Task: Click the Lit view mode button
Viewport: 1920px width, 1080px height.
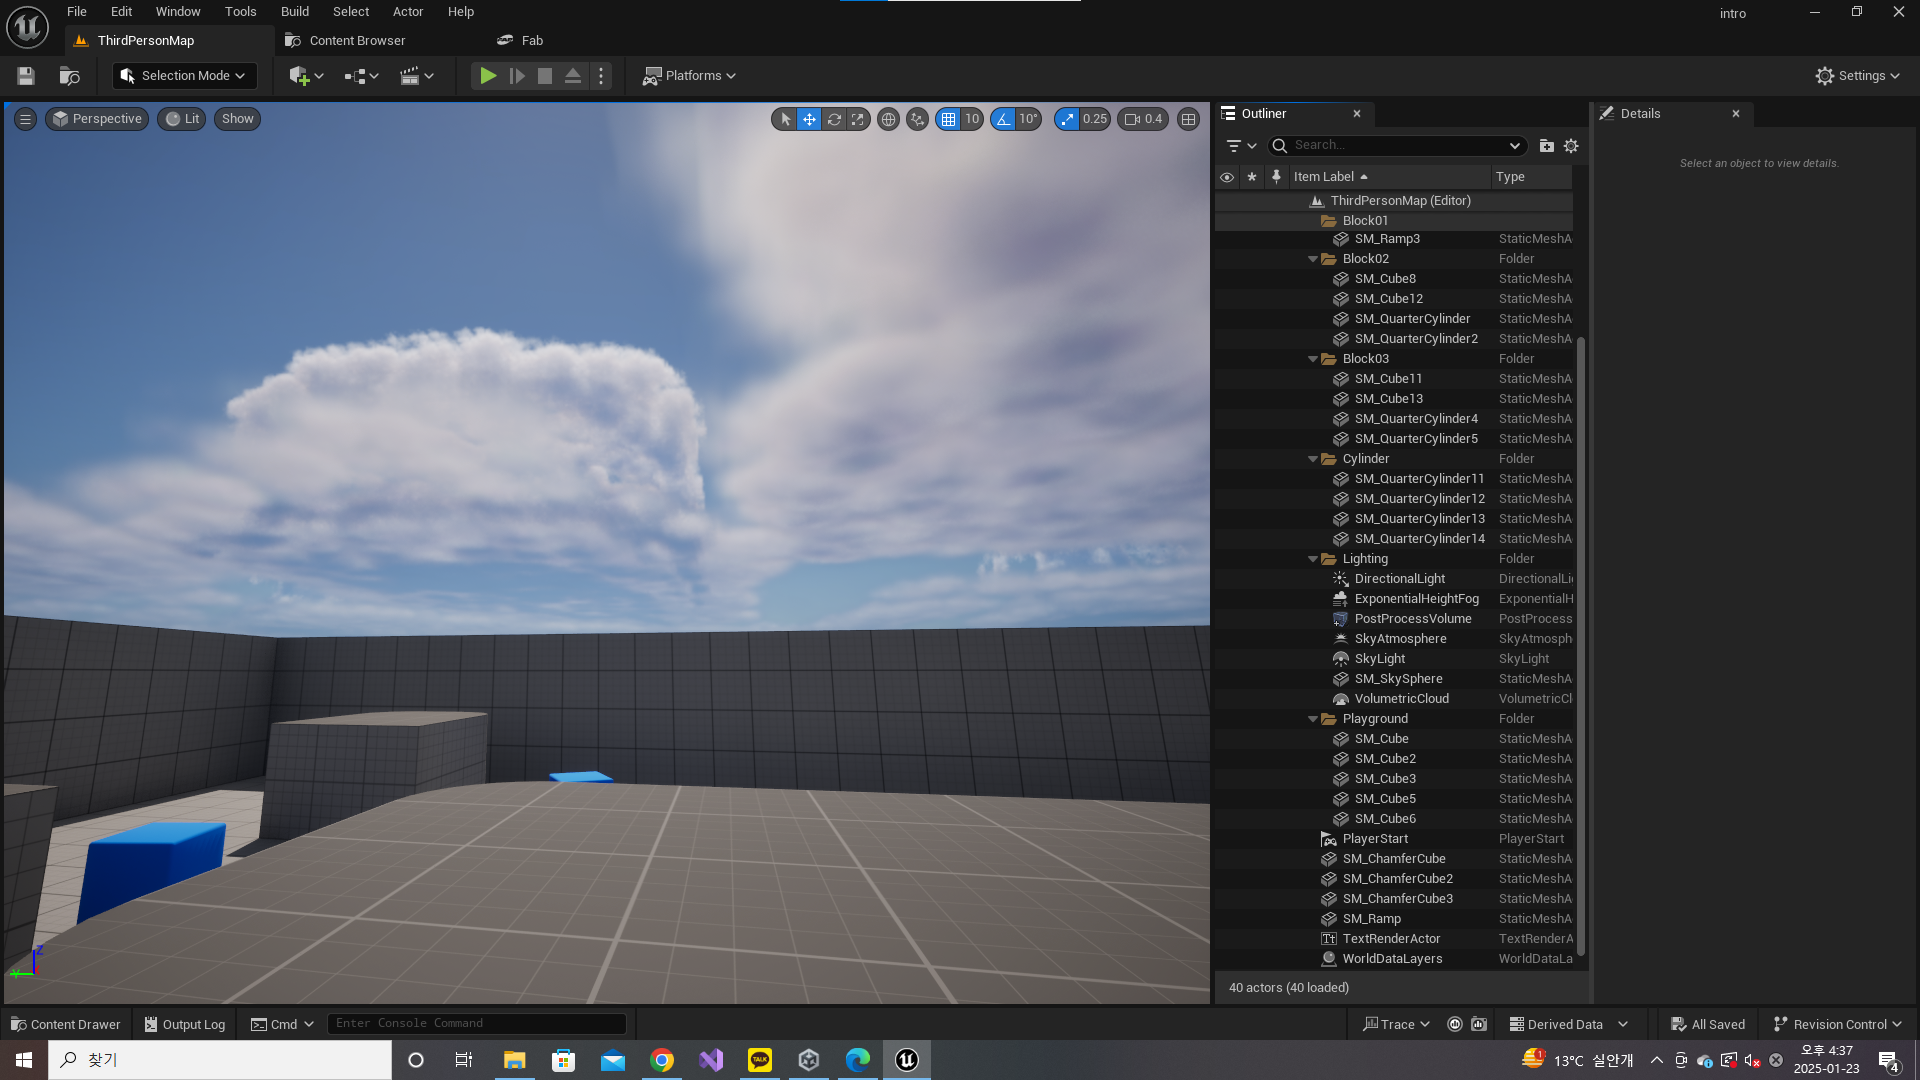Action: 182,119
